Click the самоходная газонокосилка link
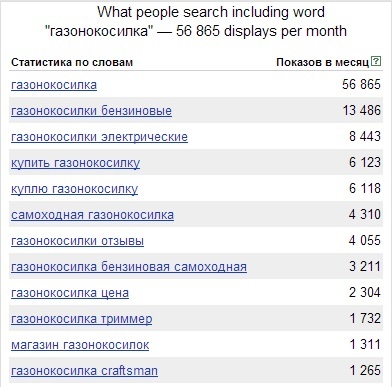Screen dimensions: 392x387 tap(92, 215)
